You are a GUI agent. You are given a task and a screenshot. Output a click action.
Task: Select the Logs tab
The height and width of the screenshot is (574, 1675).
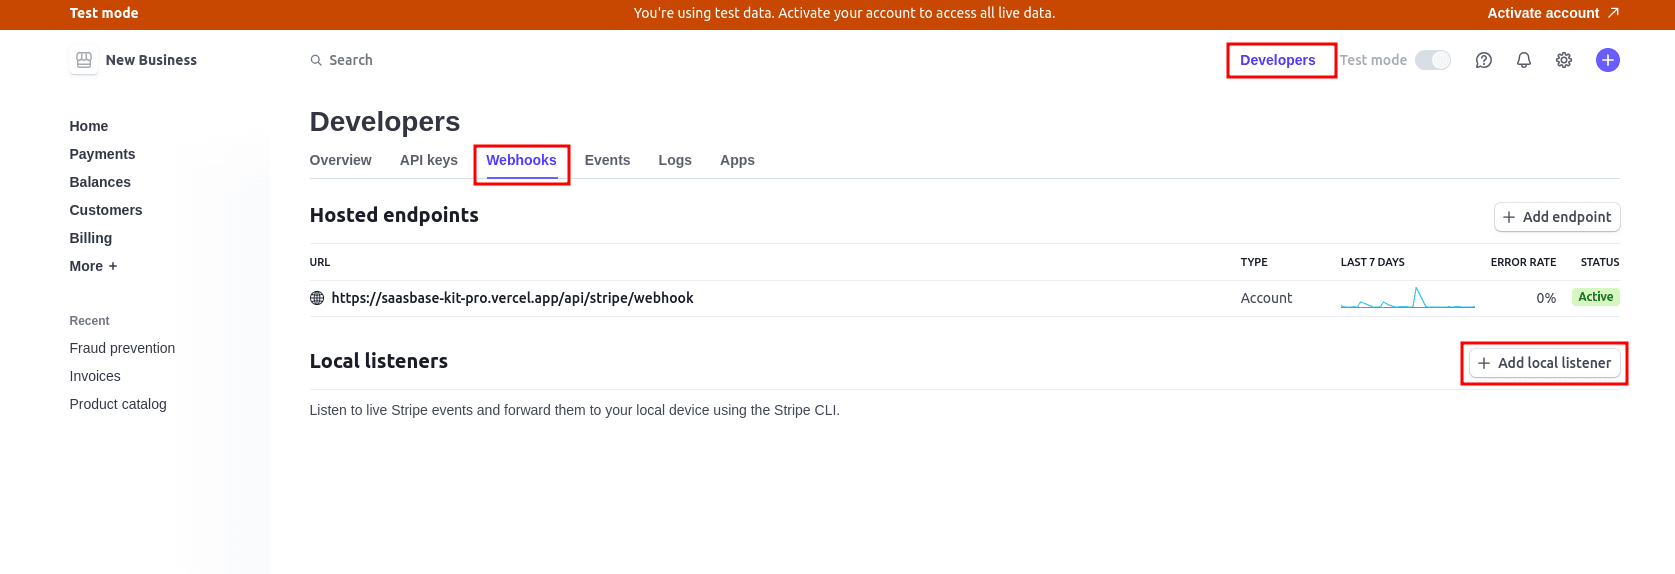point(675,160)
